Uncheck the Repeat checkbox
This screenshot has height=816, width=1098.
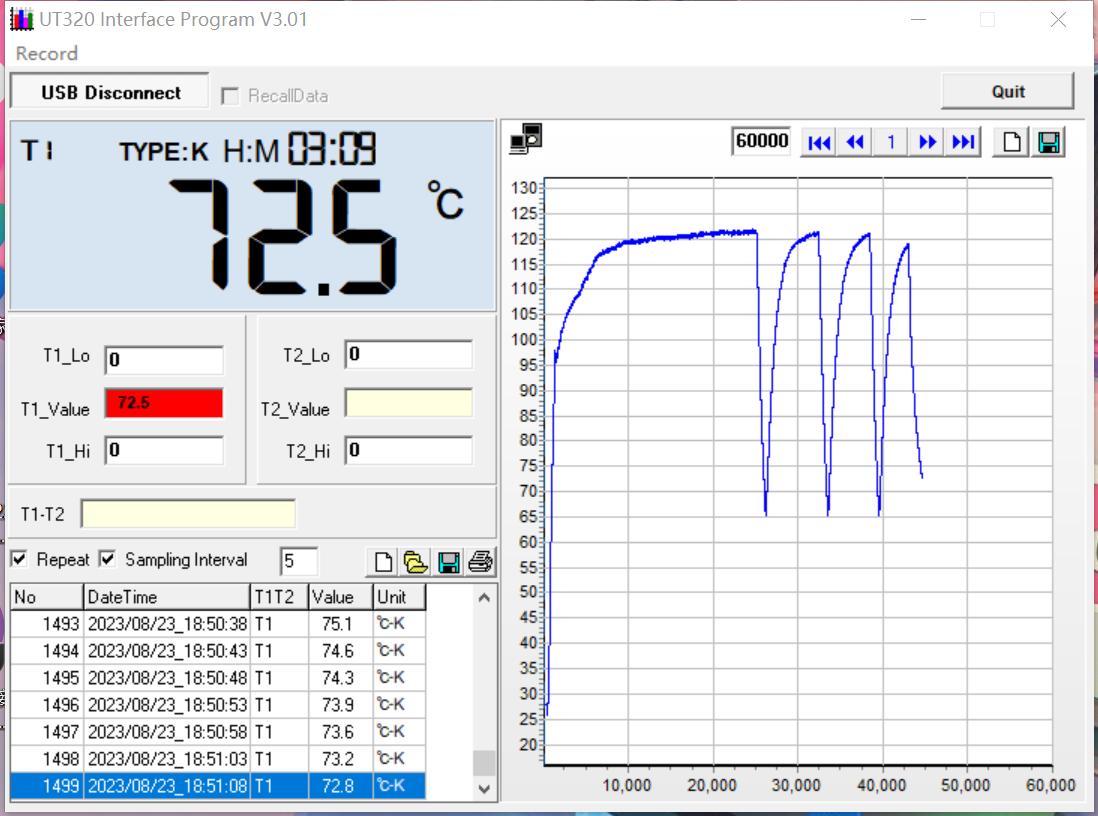[19, 559]
